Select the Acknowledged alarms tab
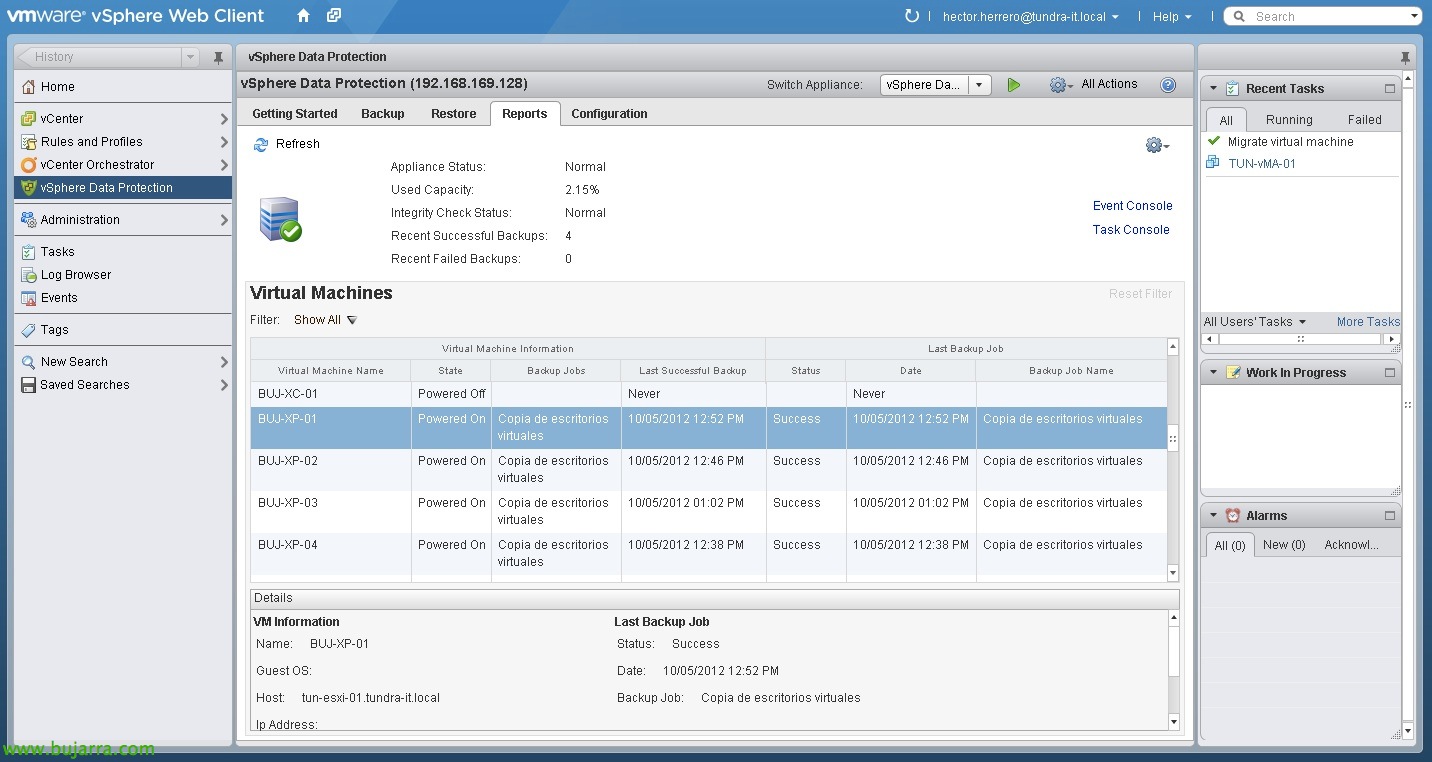This screenshot has width=1432, height=762. [1351, 545]
